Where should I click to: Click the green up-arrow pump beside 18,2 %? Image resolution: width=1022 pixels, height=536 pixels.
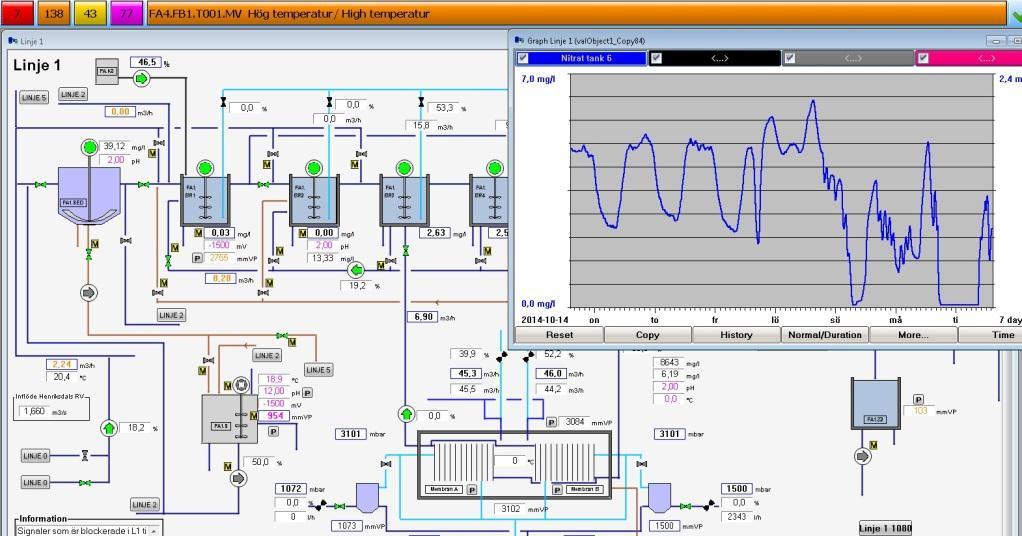click(109, 428)
